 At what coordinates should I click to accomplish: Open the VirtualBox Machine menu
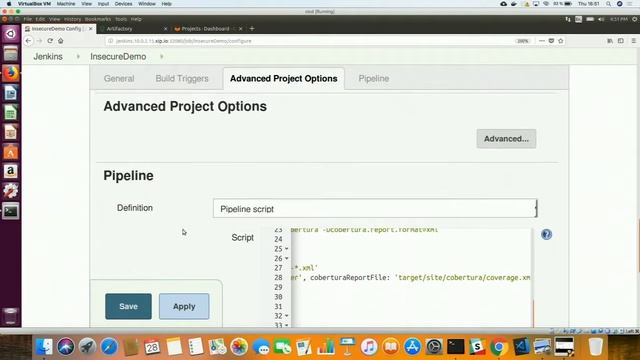pos(66,4)
